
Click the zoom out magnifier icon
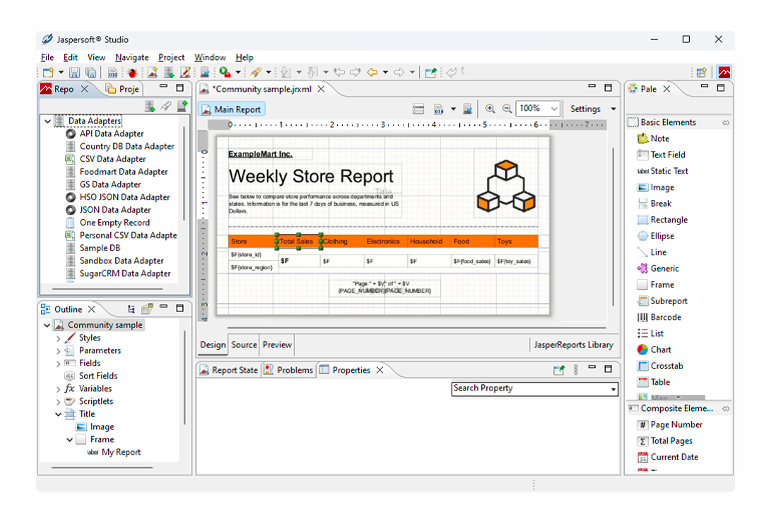pyautogui.click(x=507, y=109)
